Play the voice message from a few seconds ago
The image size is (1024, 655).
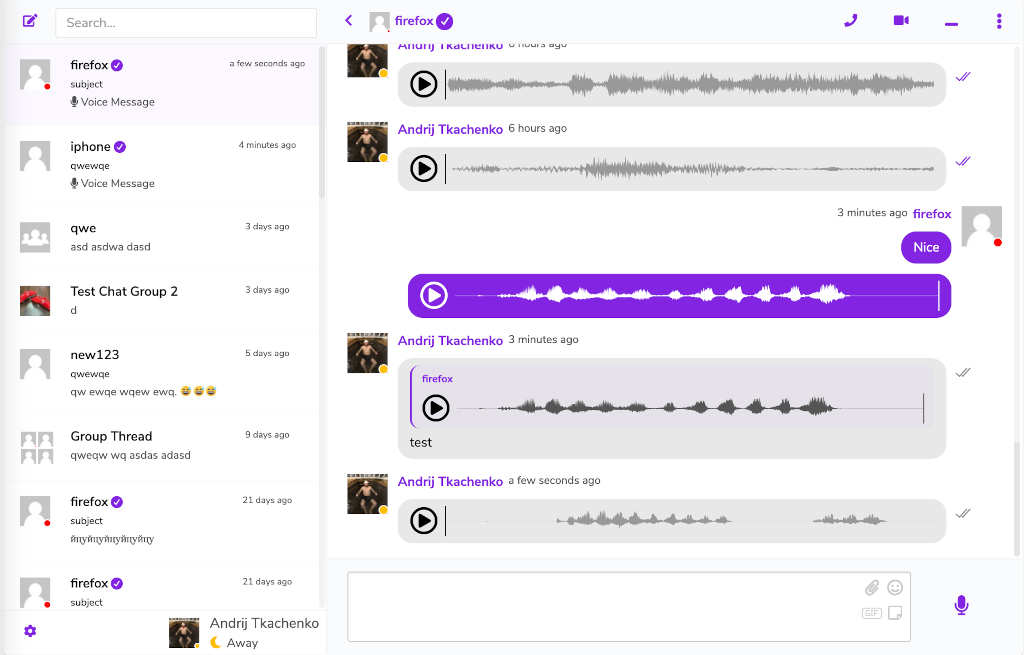tap(423, 520)
